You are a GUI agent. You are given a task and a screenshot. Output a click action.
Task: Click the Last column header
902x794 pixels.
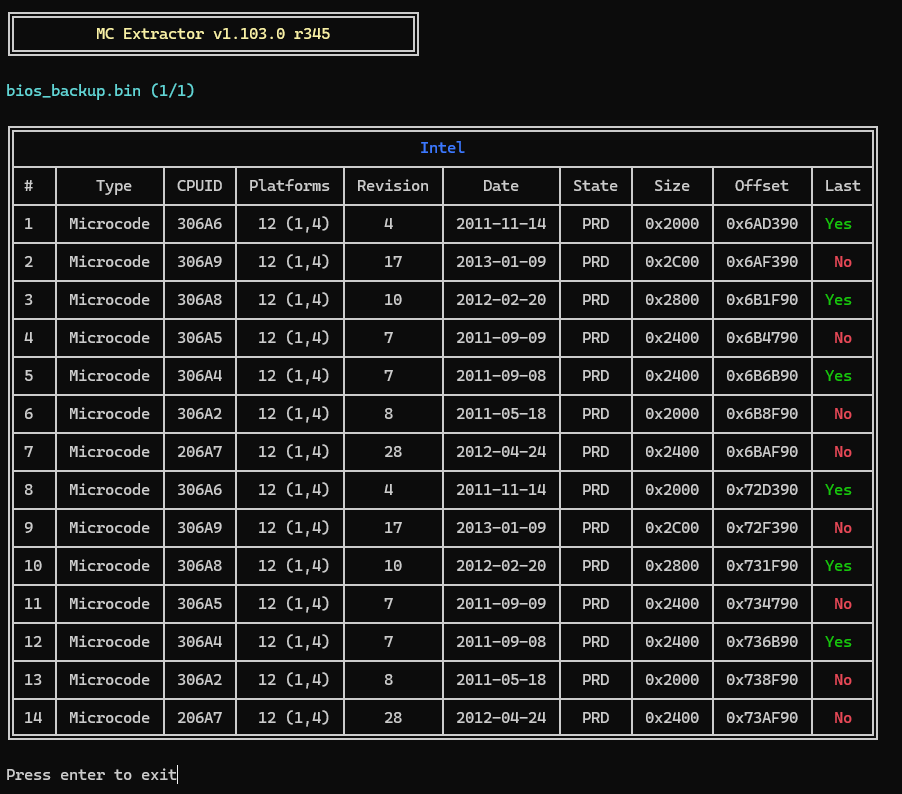pos(842,186)
